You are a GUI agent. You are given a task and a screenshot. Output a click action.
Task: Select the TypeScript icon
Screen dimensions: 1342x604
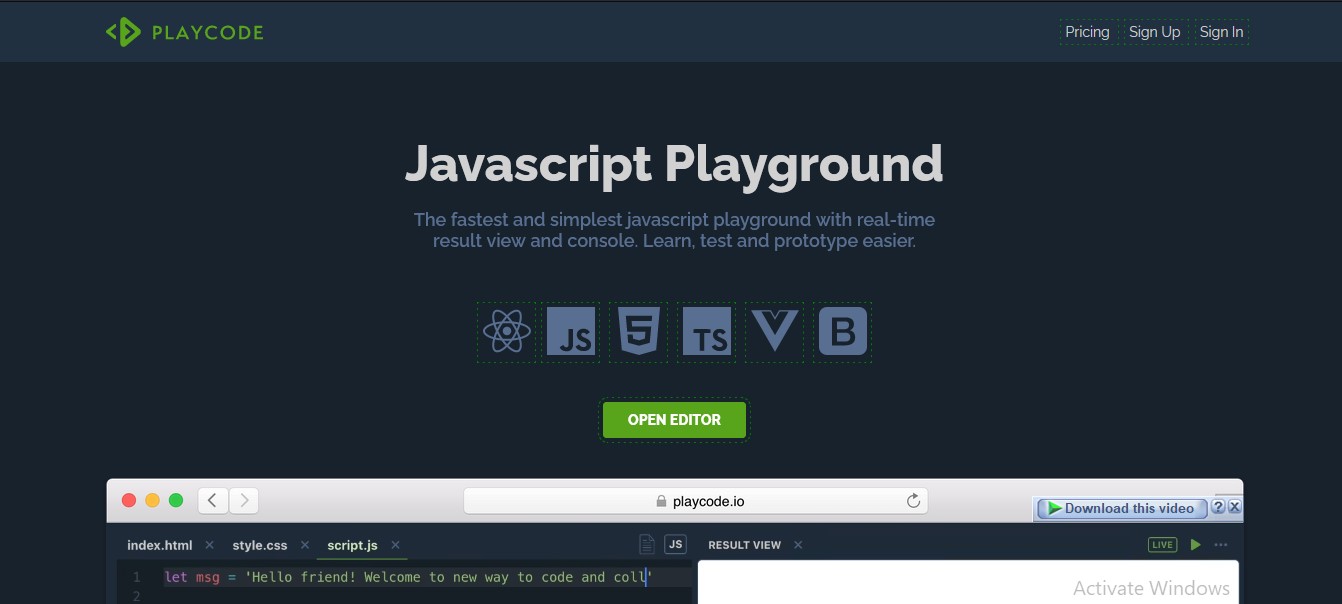point(706,332)
